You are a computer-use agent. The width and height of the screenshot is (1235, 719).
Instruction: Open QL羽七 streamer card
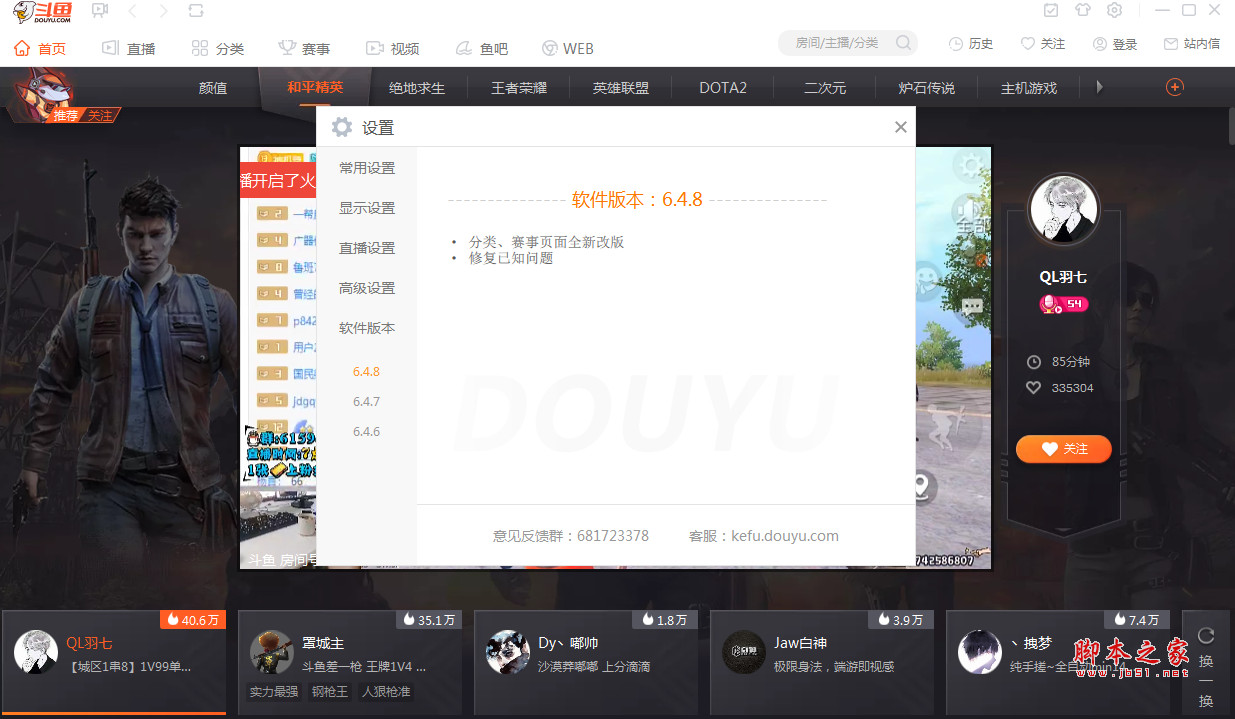[114, 660]
